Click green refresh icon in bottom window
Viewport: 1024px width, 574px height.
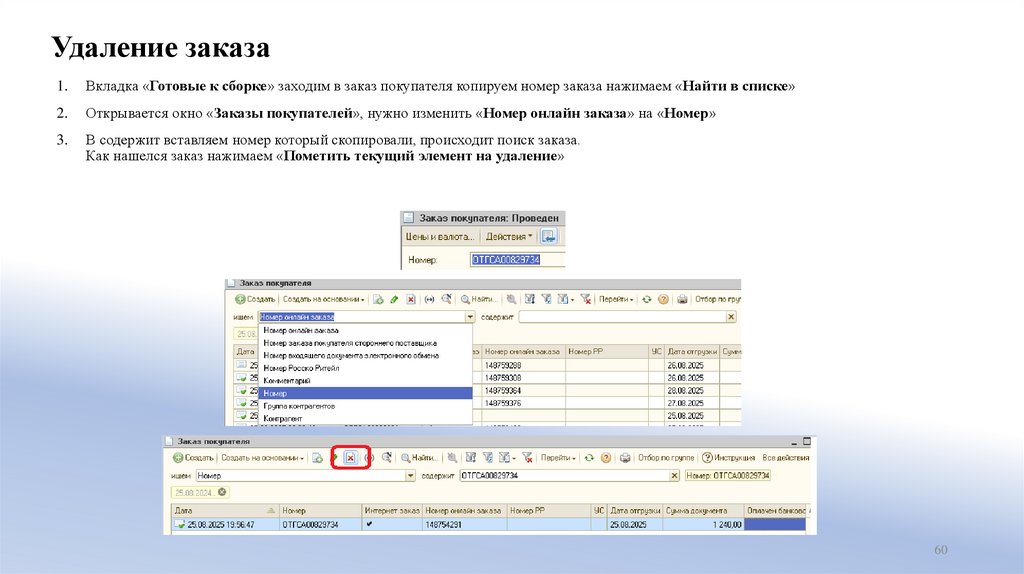pyautogui.click(x=588, y=458)
